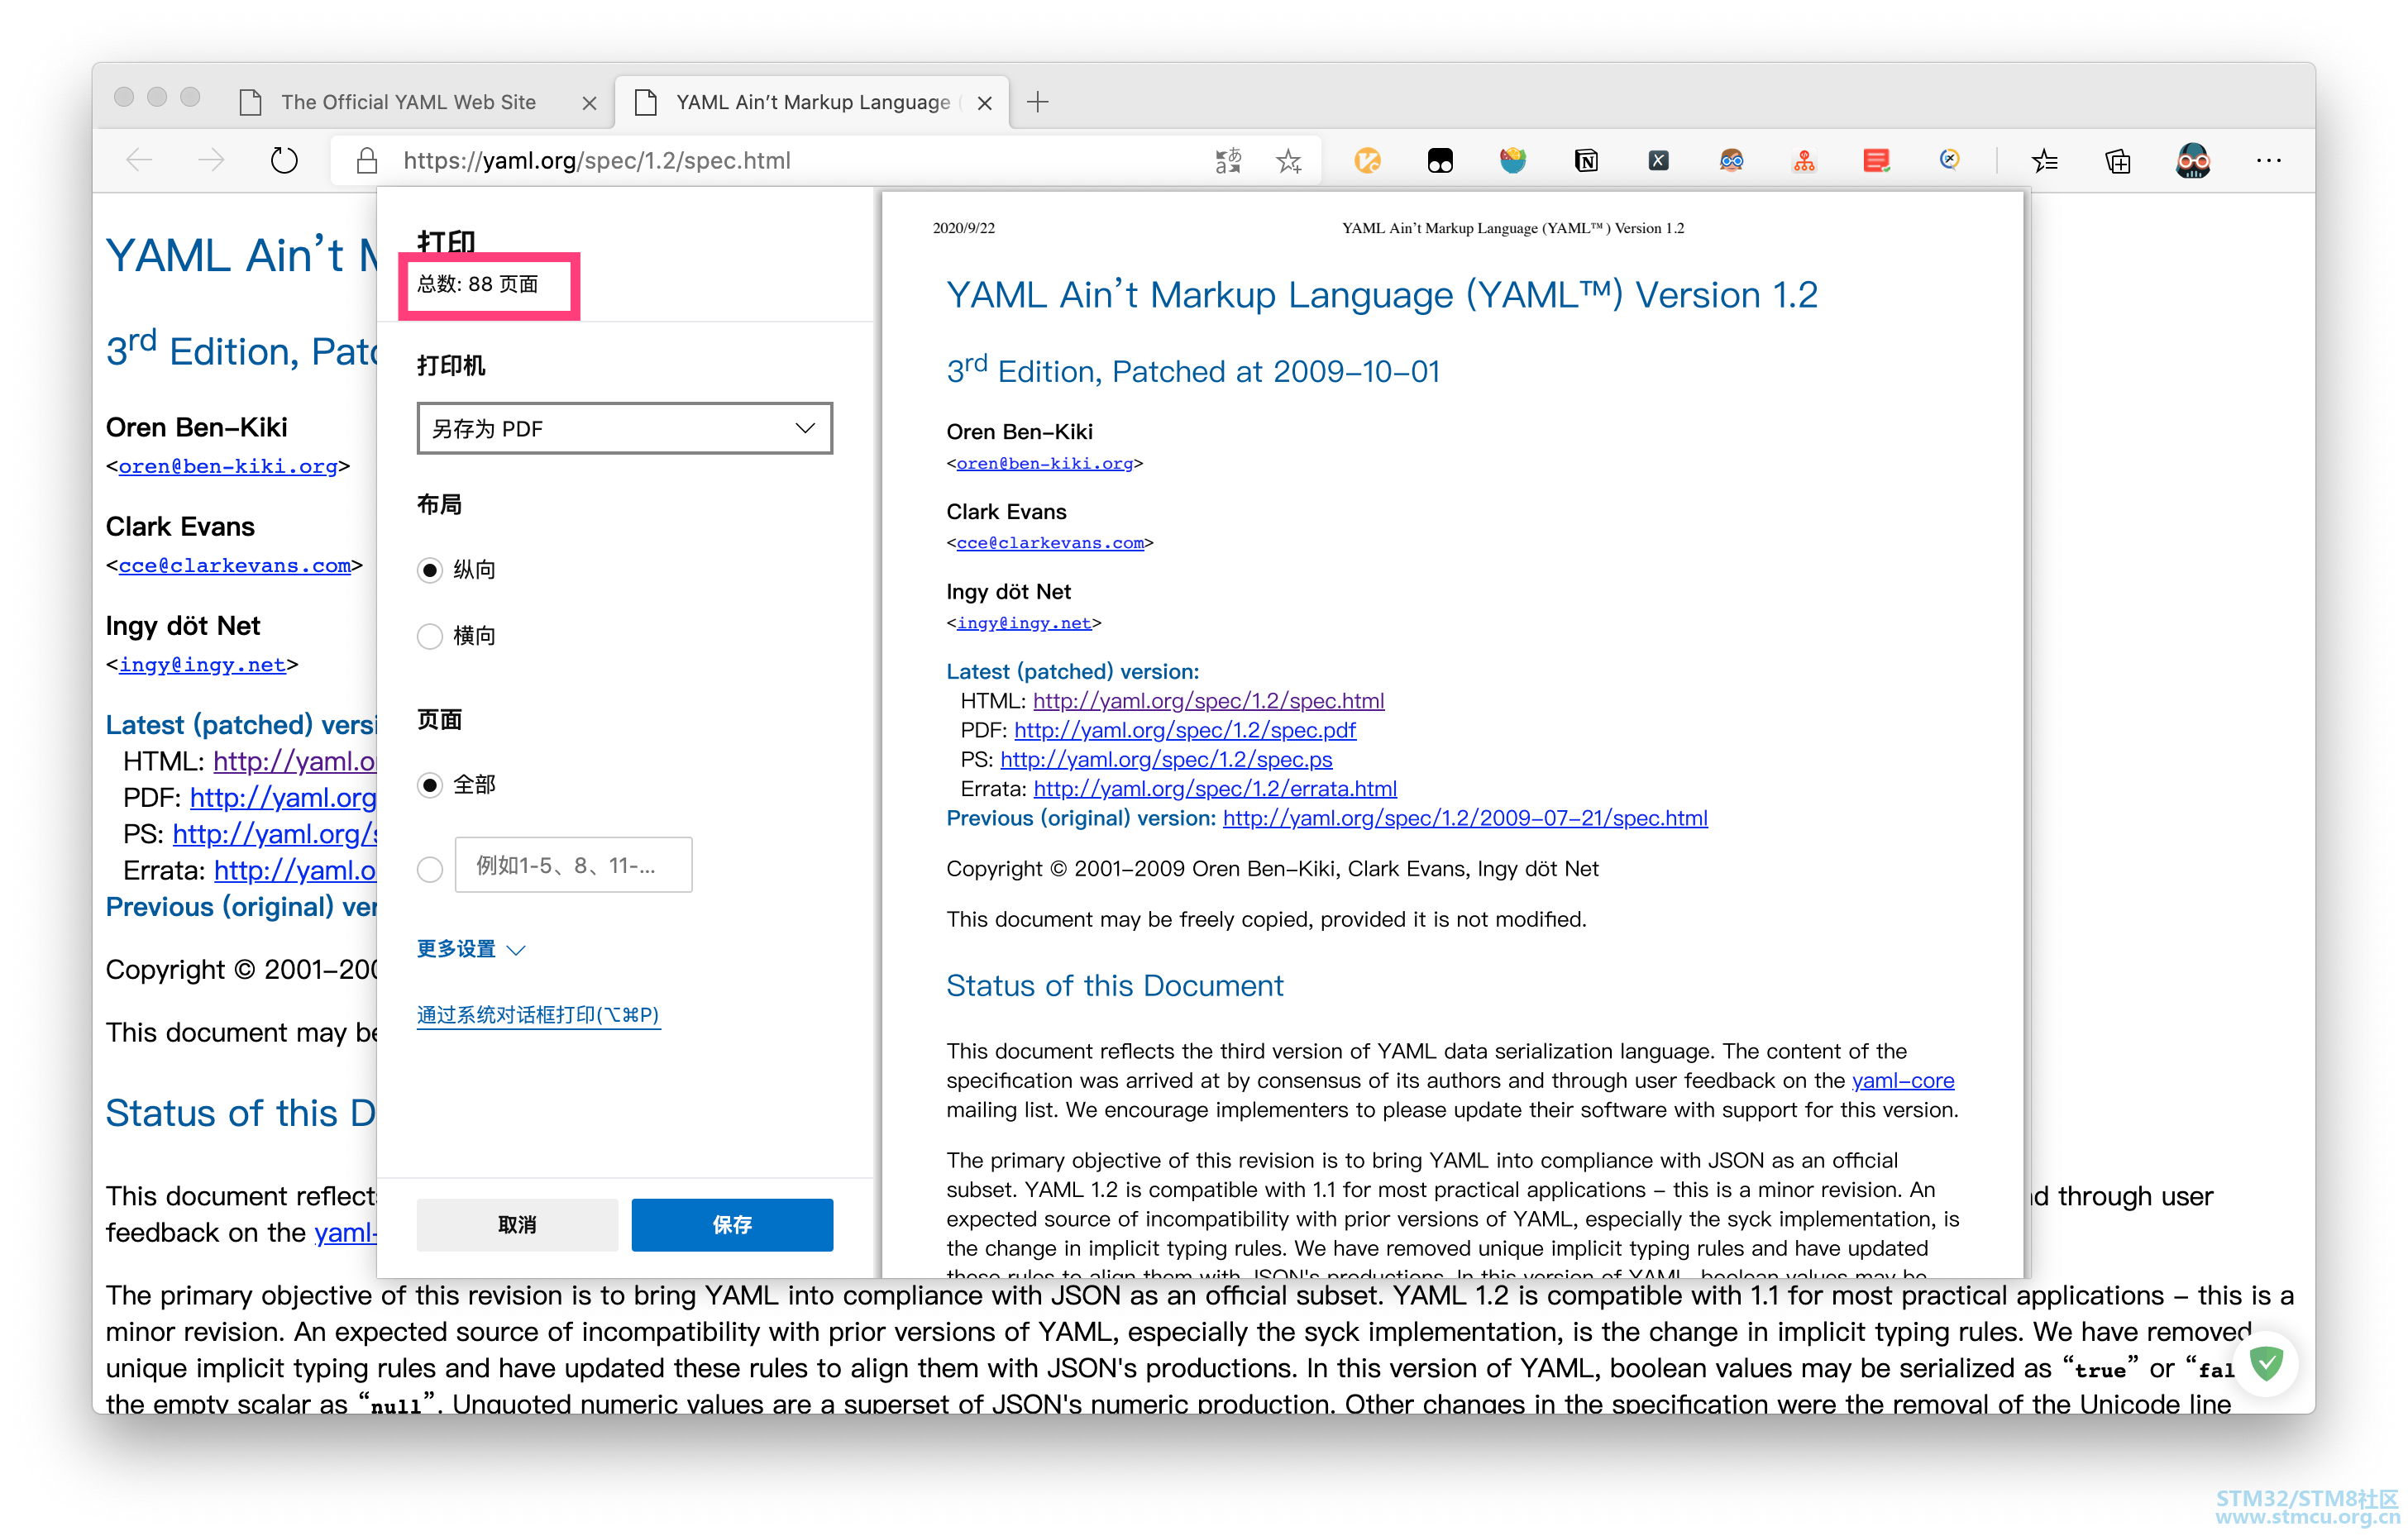
Task: Open the page translate icon
Action: [x=1228, y=160]
